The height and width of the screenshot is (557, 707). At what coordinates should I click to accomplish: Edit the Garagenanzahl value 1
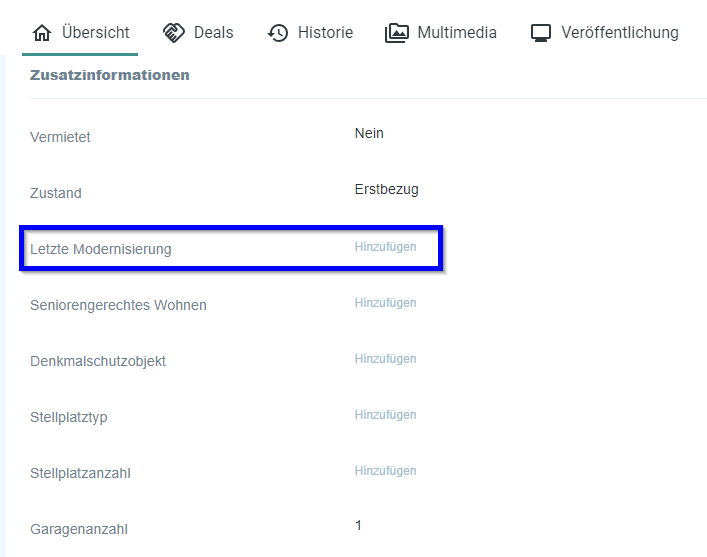click(x=358, y=526)
